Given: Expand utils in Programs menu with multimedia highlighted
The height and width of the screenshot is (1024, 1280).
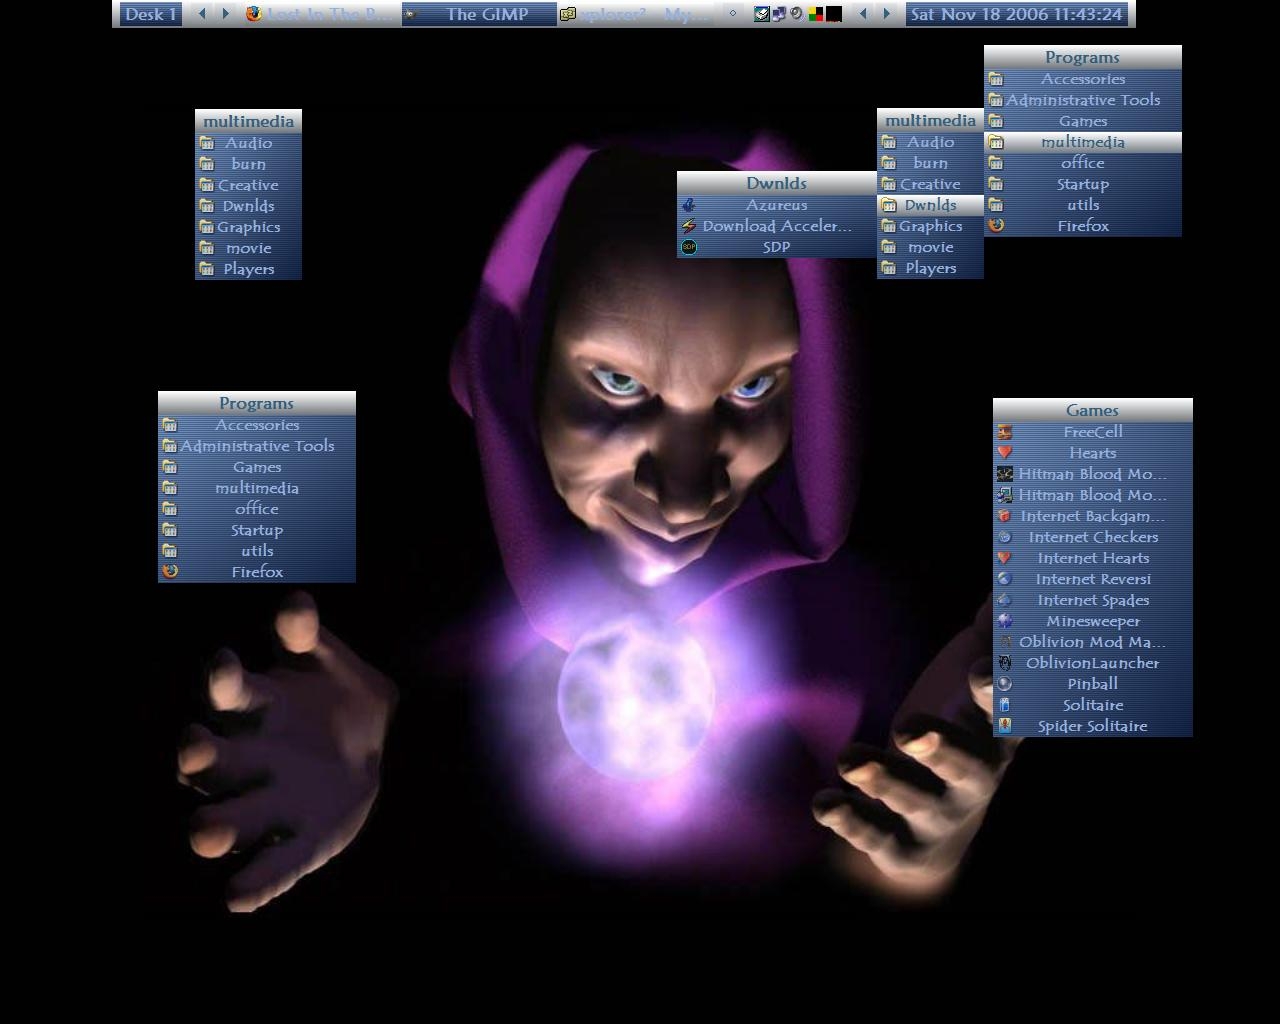Looking at the screenshot, I should tap(1083, 205).
